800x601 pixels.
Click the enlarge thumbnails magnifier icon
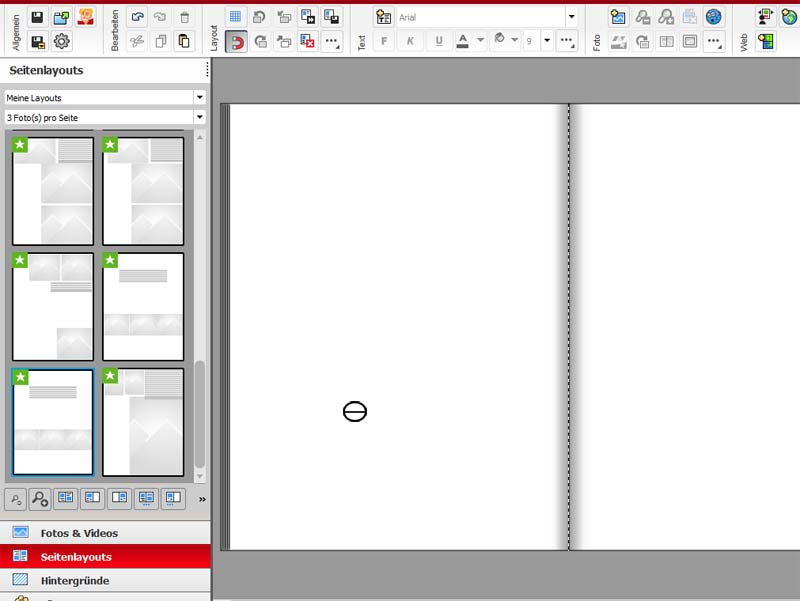pos(40,498)
